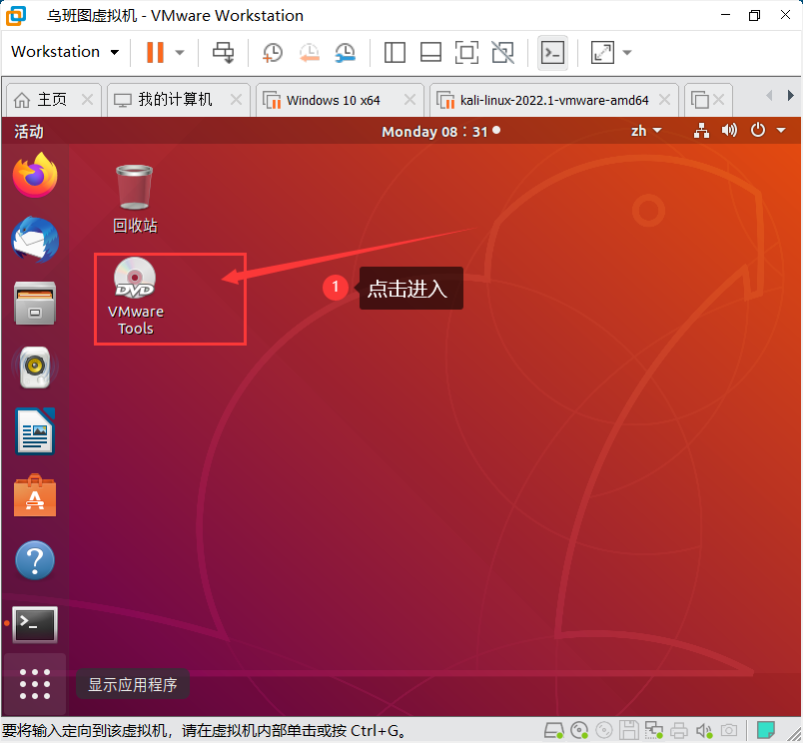803x743 pixels.
Task: Click the Unity mode toolbar icon
Action: click(x=503, y=52)
